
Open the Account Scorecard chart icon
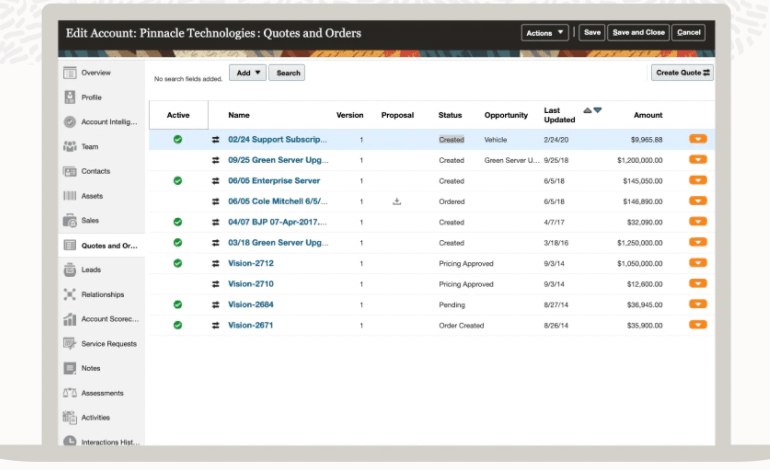pos(70,319)
